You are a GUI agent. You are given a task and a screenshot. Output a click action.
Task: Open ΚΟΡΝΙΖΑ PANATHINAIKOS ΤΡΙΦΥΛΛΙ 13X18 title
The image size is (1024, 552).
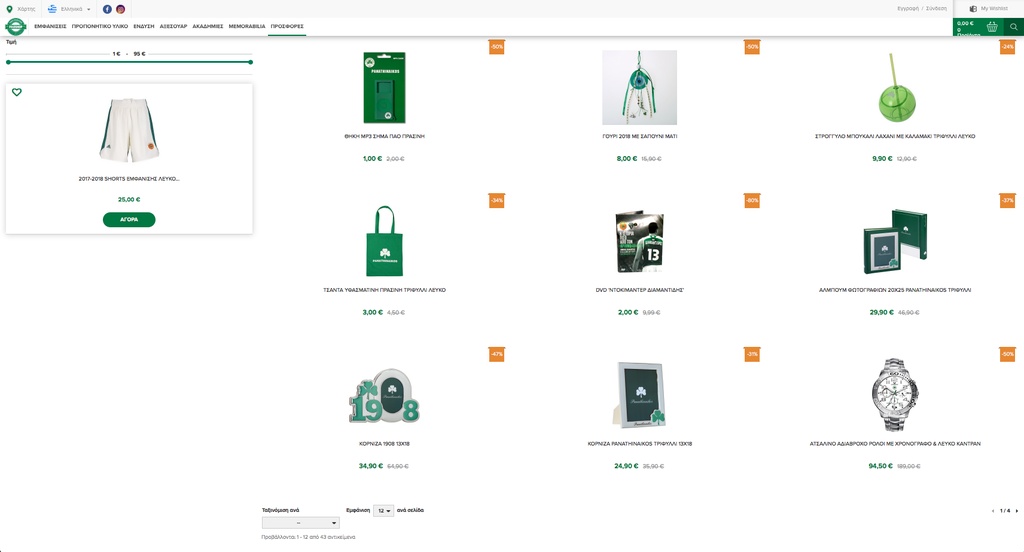point(639,444)
